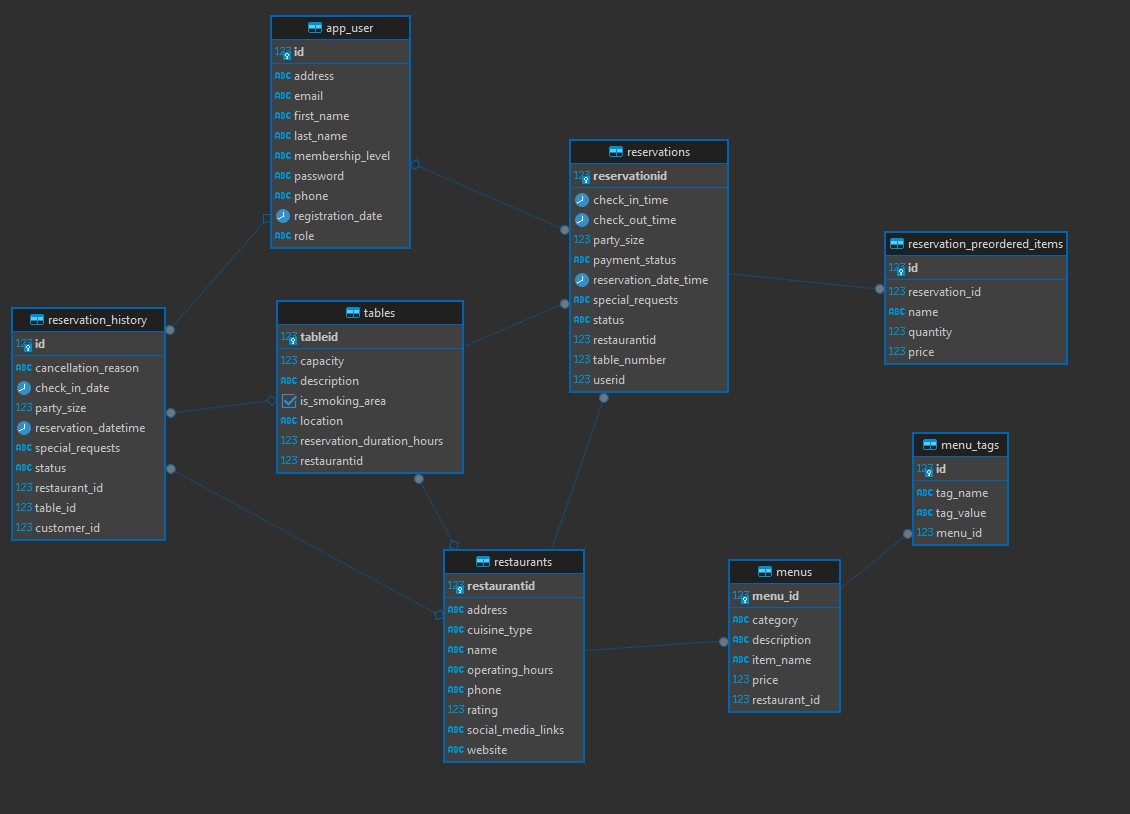Select the tag_value column in menu_tags
Screen dimensions: 1130x814
(960, 513)
